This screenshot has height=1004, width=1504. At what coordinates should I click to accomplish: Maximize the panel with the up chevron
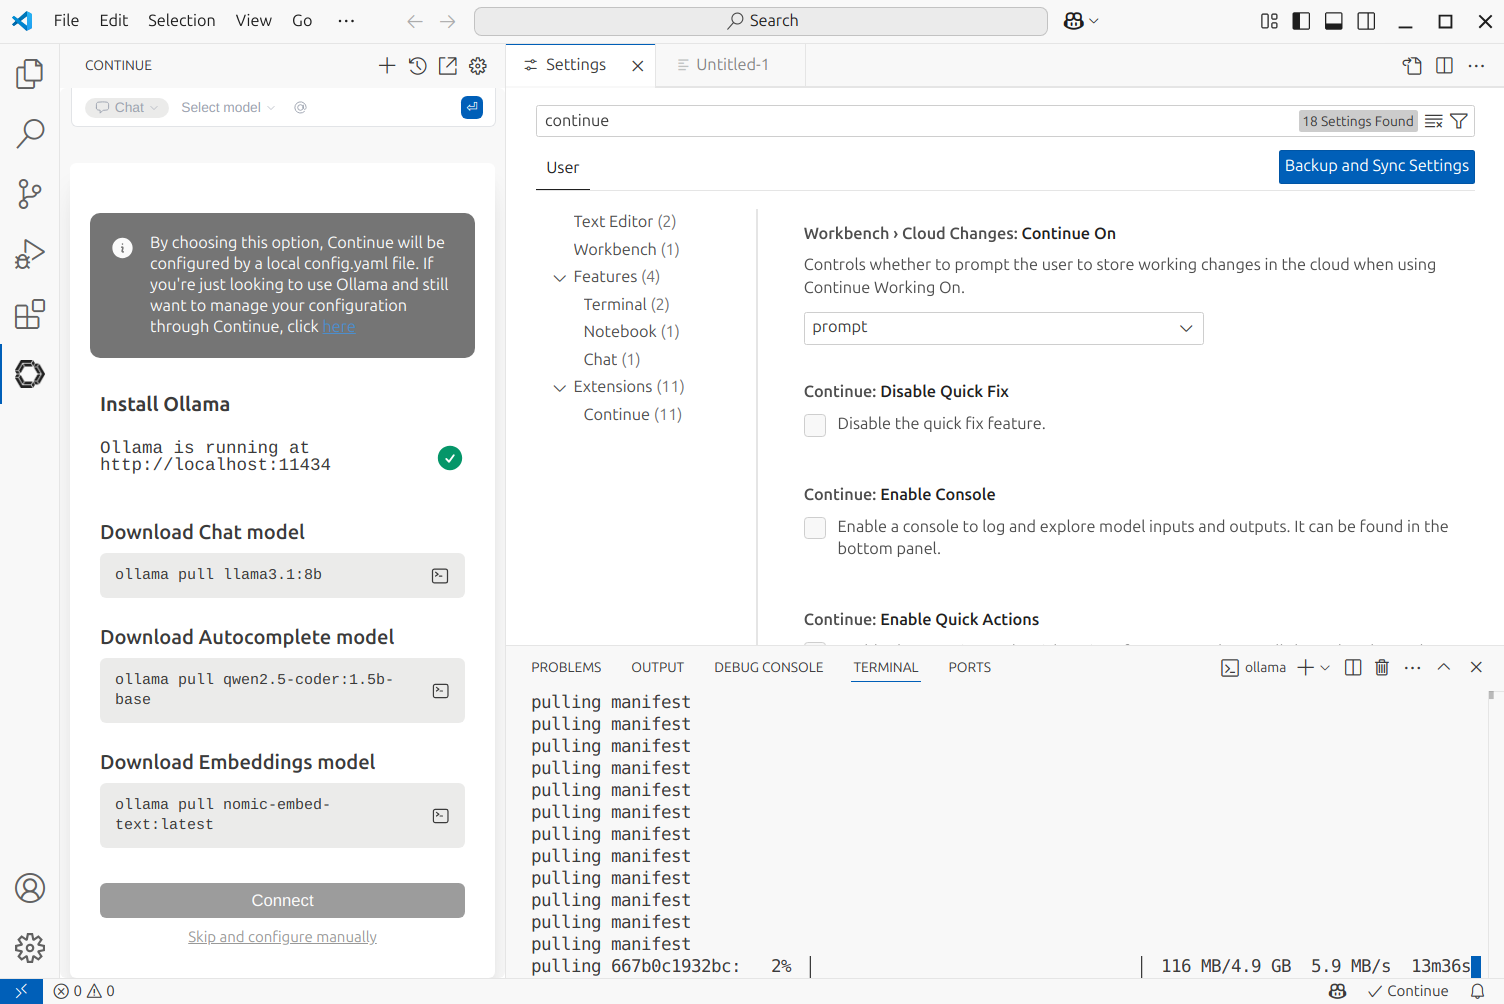click(1444, 667)
